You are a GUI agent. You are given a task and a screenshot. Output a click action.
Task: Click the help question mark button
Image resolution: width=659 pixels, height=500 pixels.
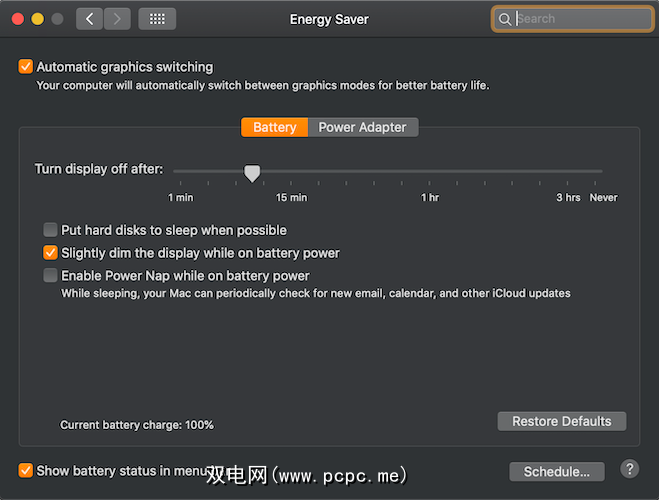point(630,469)
